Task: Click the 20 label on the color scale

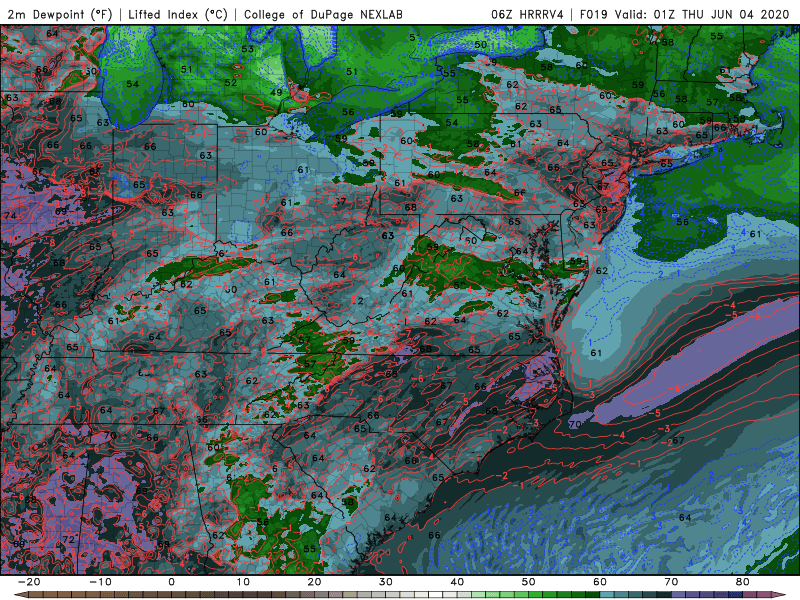Action: (314, 582)
